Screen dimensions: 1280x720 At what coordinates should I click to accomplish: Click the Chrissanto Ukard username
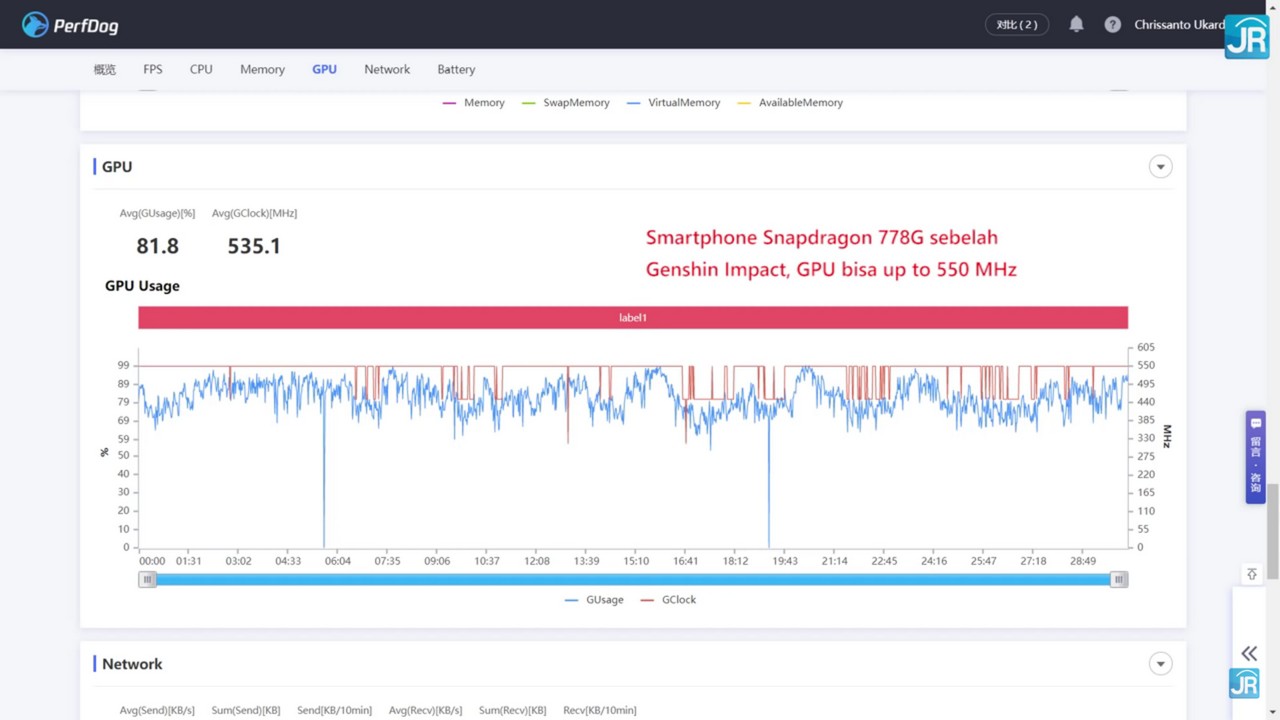[1178, 24]
